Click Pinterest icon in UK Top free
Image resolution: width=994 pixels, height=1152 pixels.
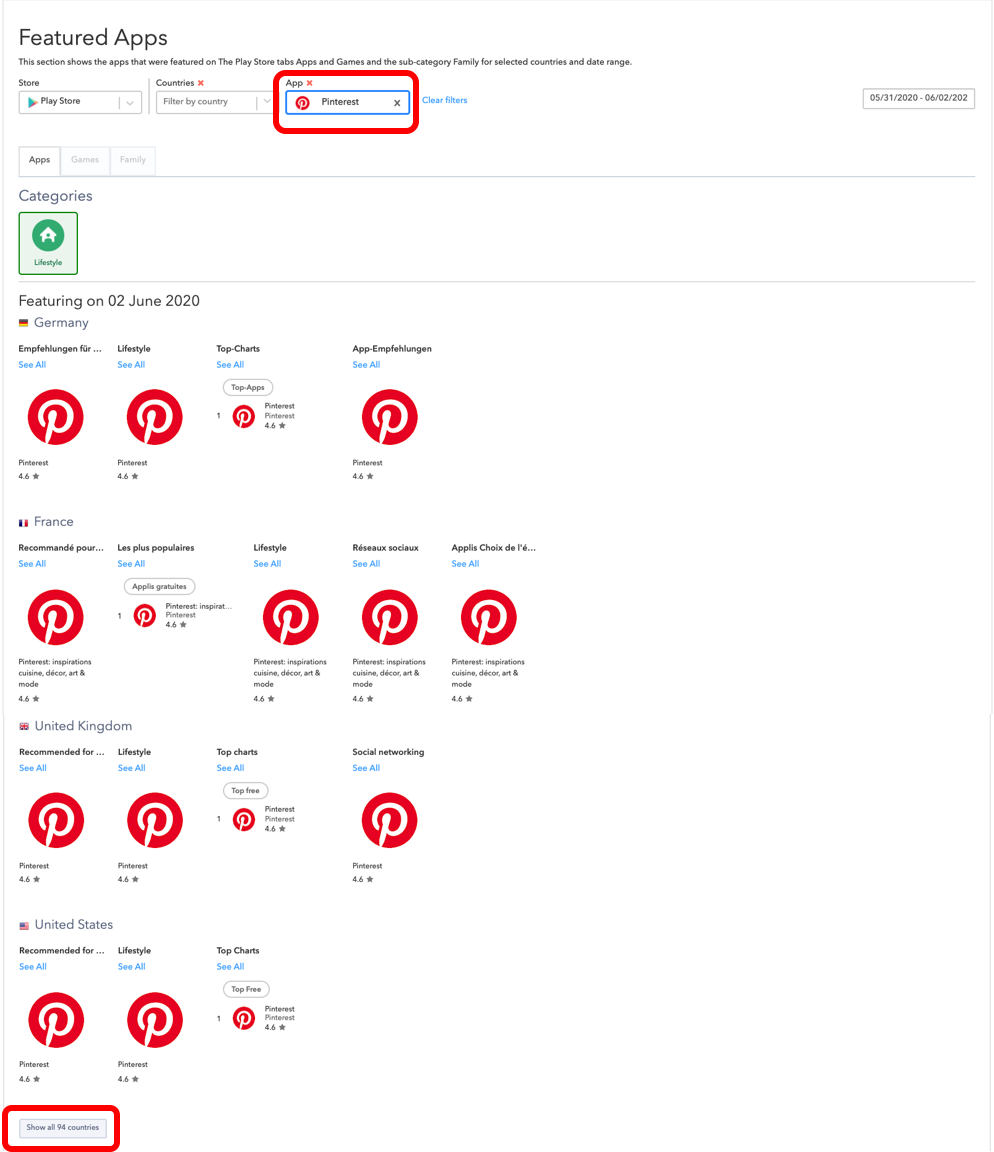pyautogui.click(x=244, y=819)
